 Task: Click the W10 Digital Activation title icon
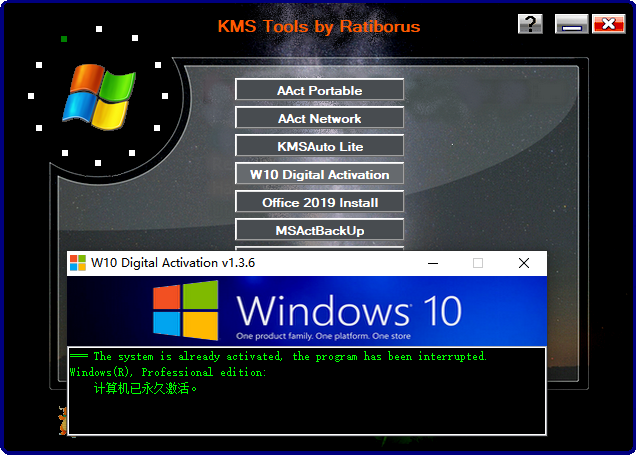[78, 263]
